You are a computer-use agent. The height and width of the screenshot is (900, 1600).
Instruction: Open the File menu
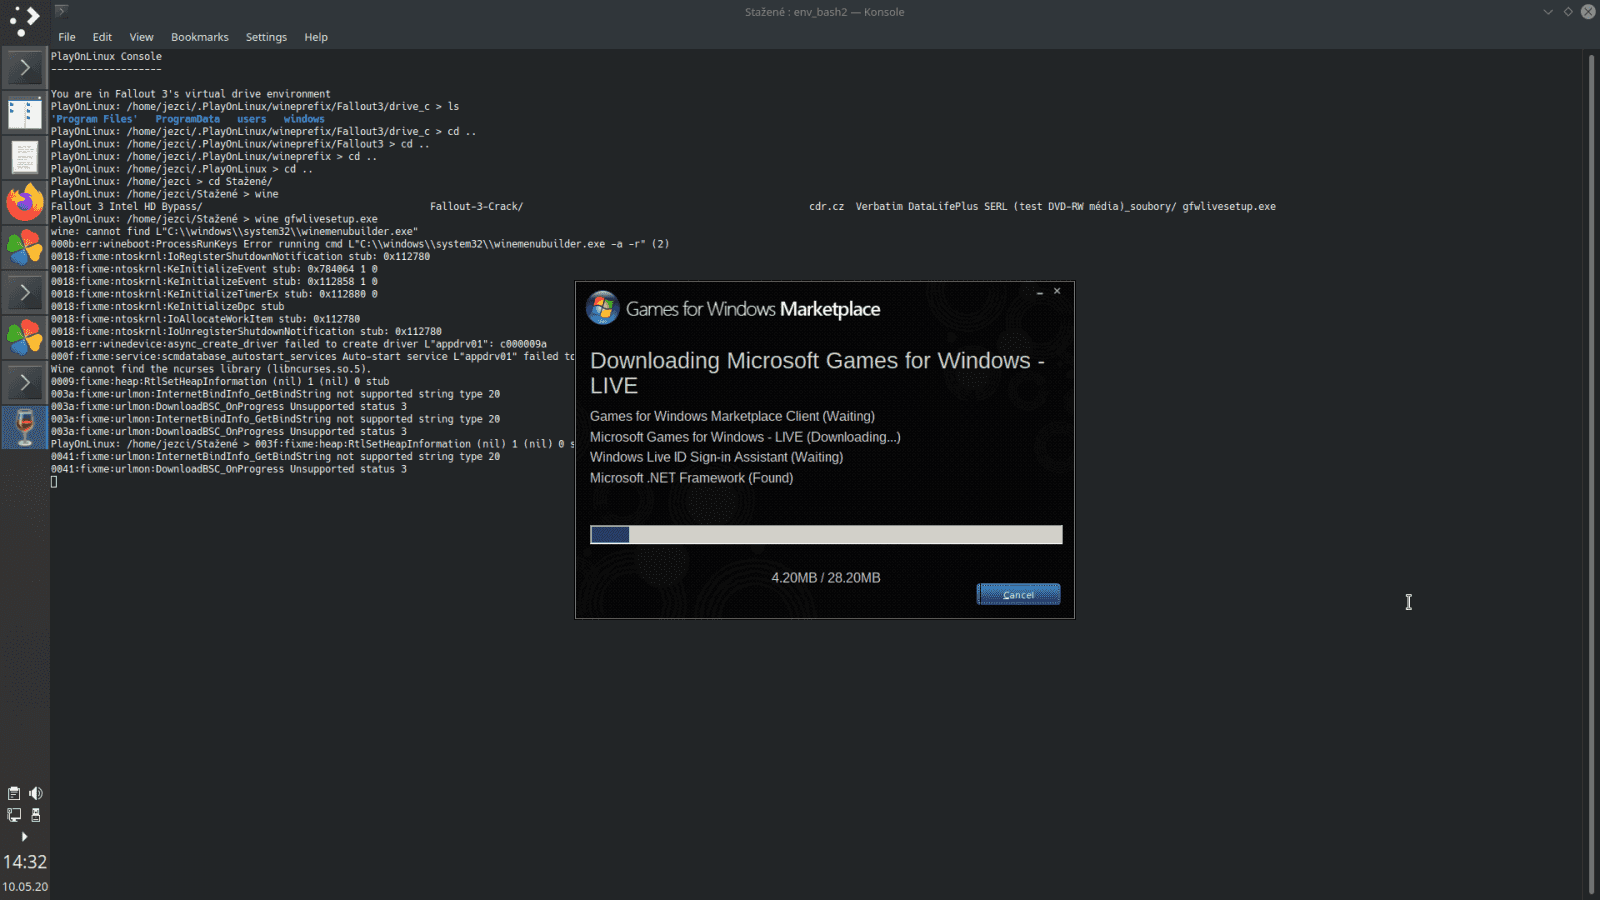pos(66,37)
